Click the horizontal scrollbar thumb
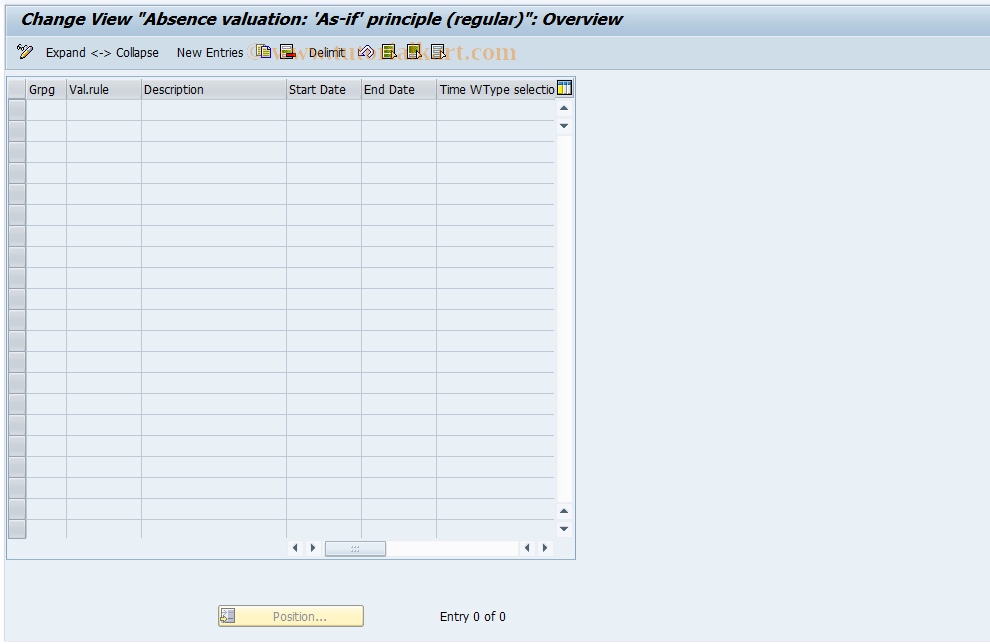Viewport: 990px width, 644px height. (355, 549)
